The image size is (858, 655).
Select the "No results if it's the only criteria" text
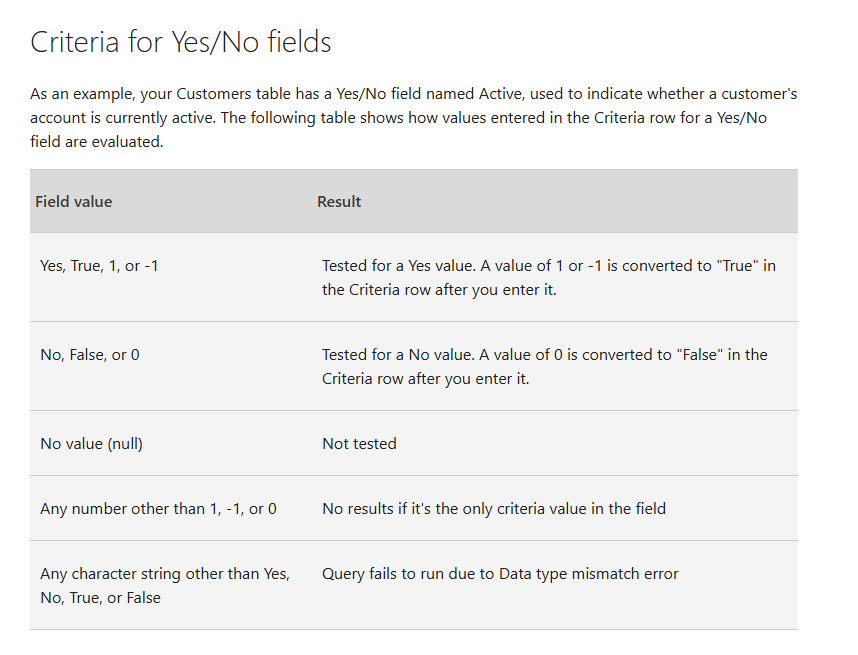[493, 508]
